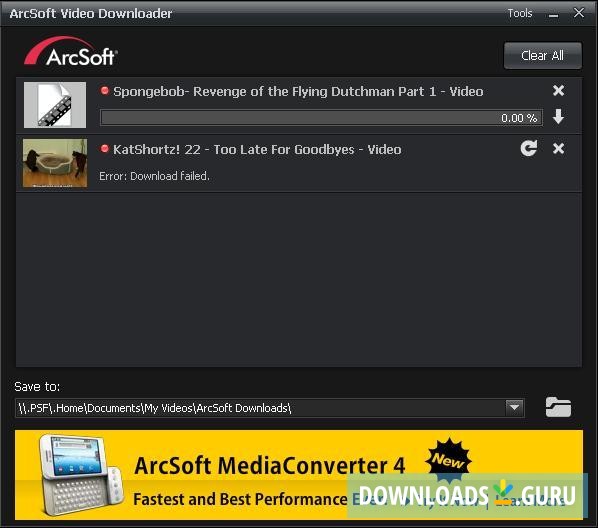Start downloading the Spongebob video with arrow icon
The width and height of the screenshot is (598, 528).
[x=558, y=117]
